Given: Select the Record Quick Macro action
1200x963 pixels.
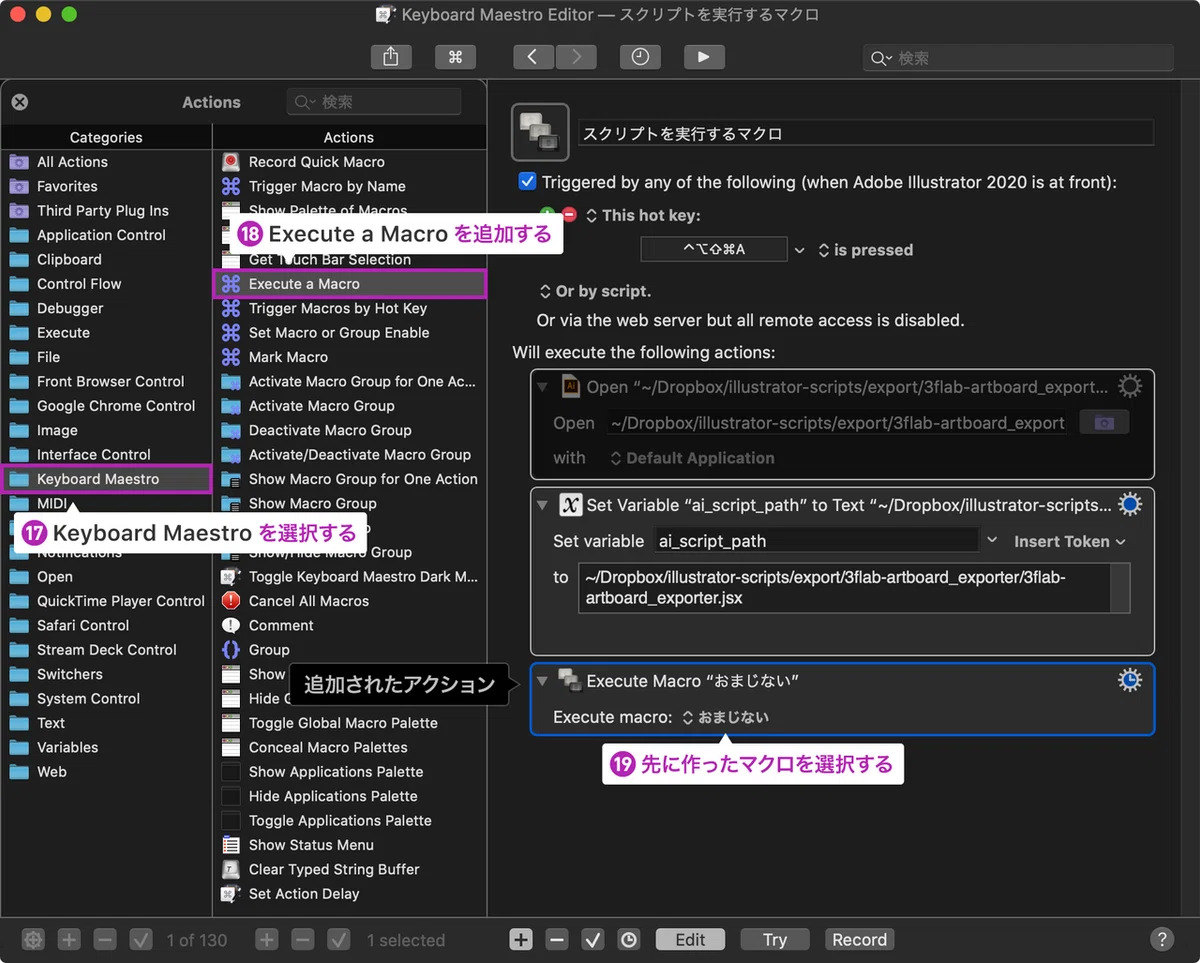Looking at the screenshot, I should coord(350,162).
